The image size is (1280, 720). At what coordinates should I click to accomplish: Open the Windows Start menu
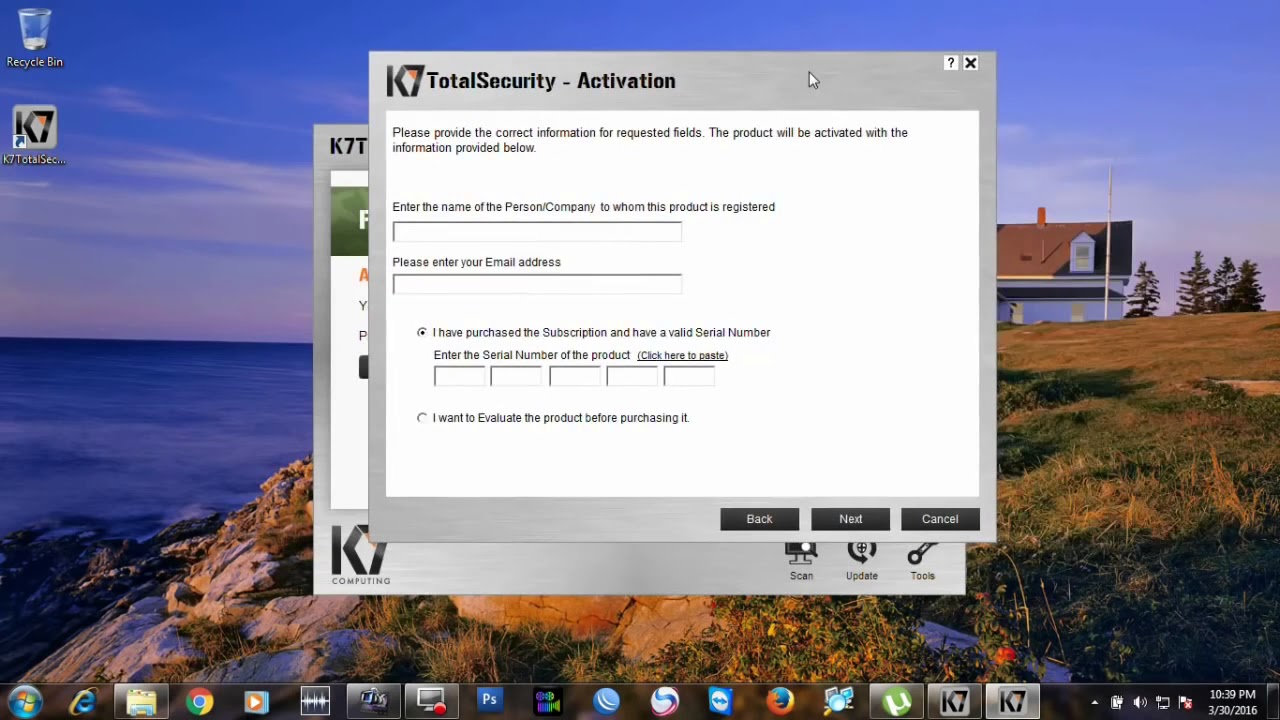[25, 701]
